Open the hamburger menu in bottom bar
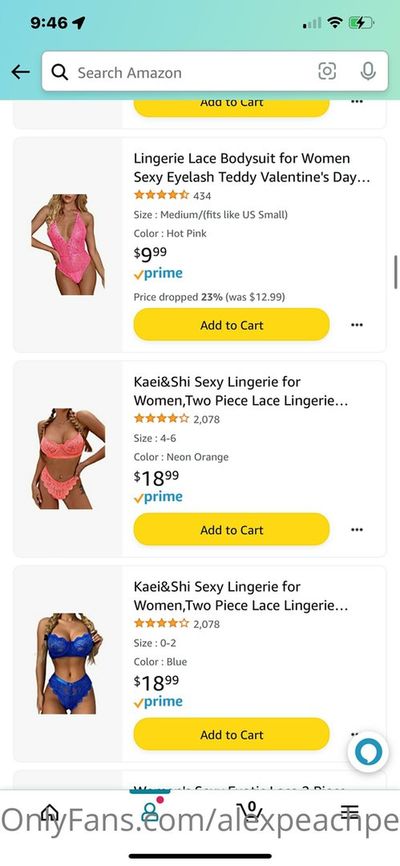The height and width of the screenshot is (866, 400). point(350,811)
